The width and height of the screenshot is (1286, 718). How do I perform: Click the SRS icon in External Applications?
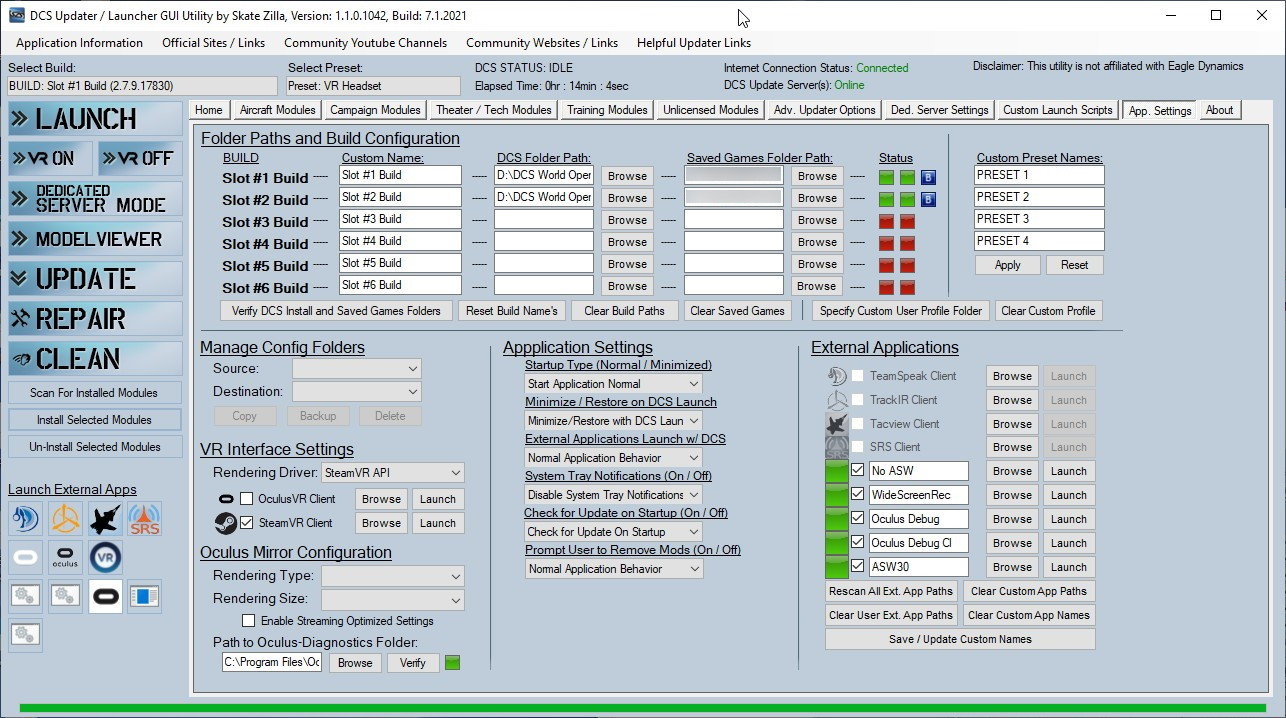[x=837, y=447]
